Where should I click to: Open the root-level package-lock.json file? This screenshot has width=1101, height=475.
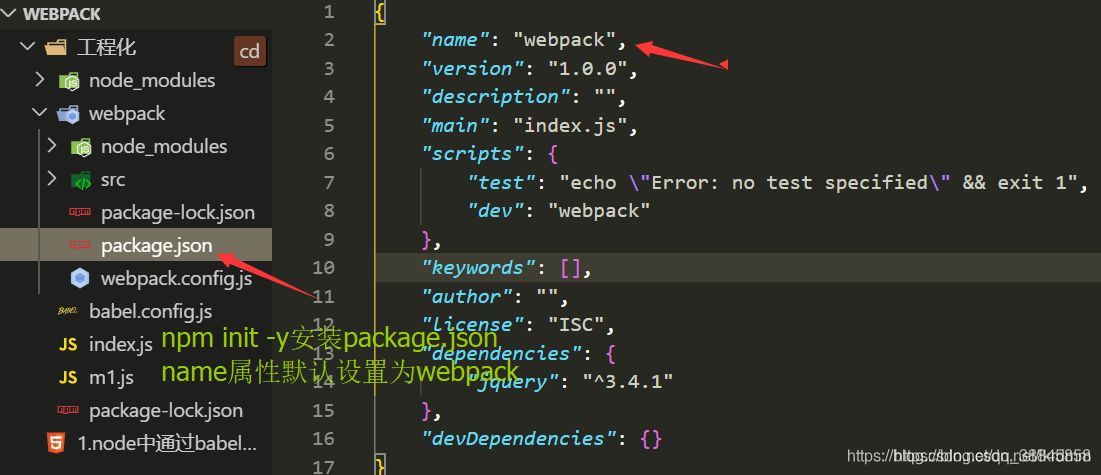[x=165, y=410]
